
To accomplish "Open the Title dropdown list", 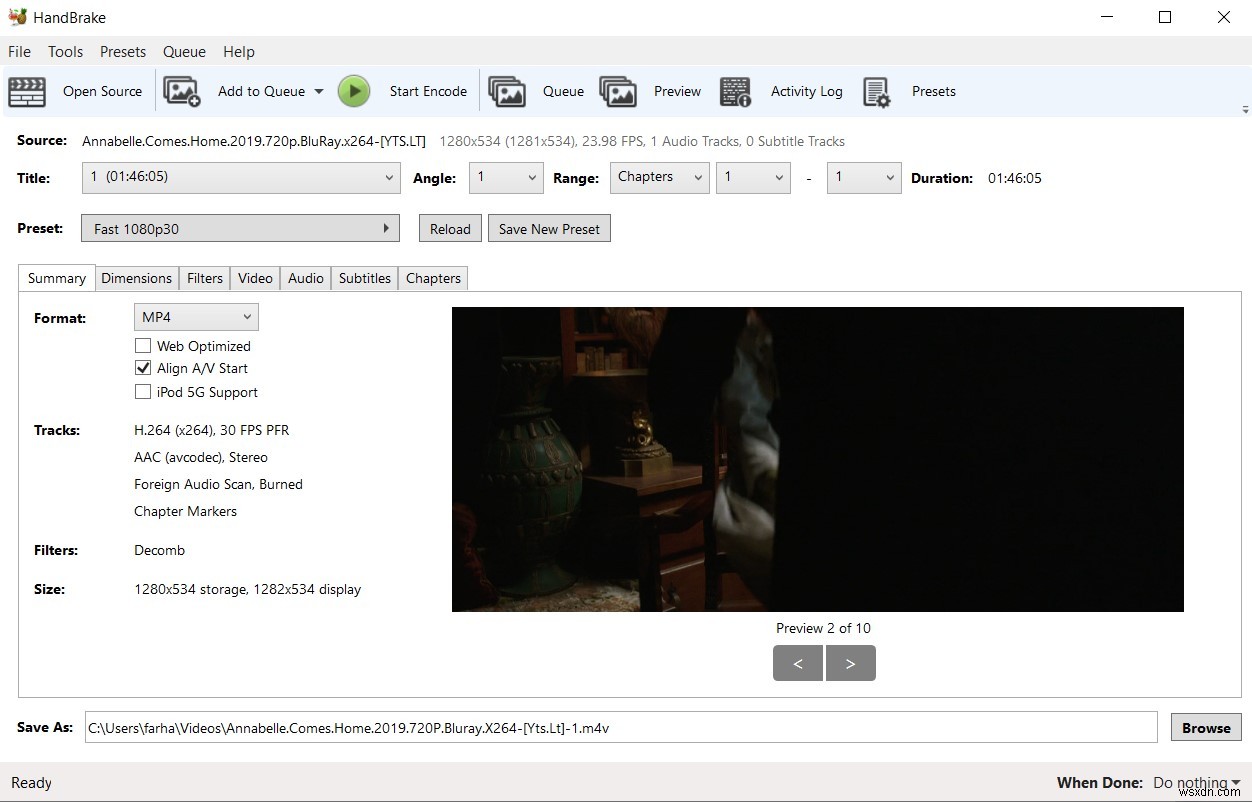I will (241, 178).
